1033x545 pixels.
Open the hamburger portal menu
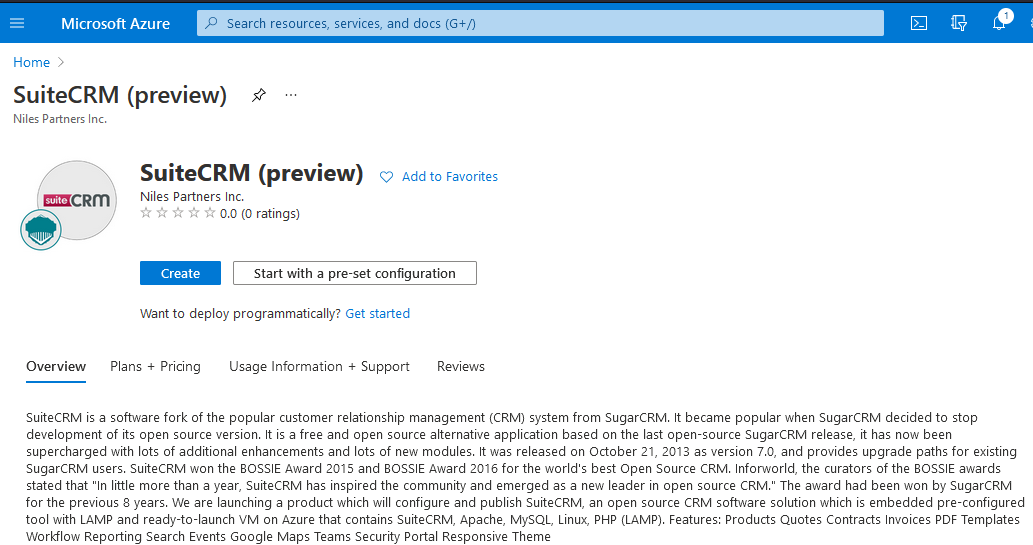[16, 23]
